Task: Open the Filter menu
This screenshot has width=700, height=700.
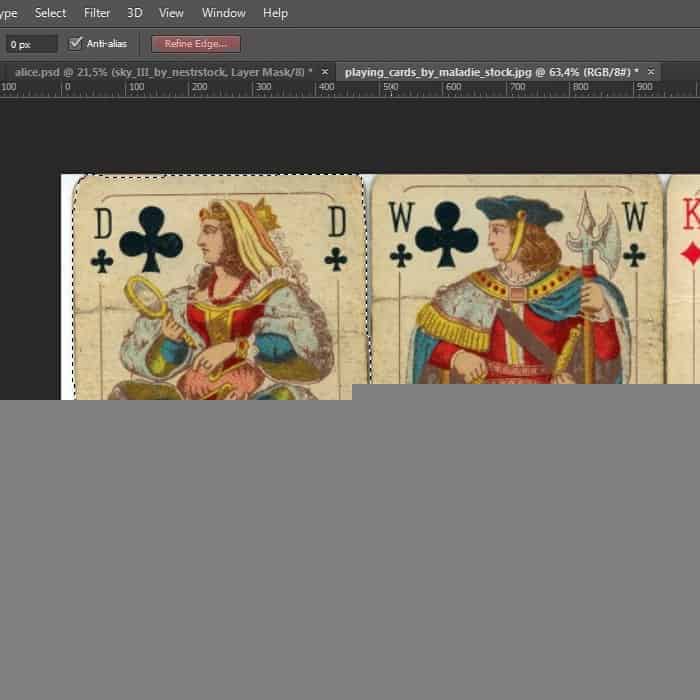Action: pos(97,13)
